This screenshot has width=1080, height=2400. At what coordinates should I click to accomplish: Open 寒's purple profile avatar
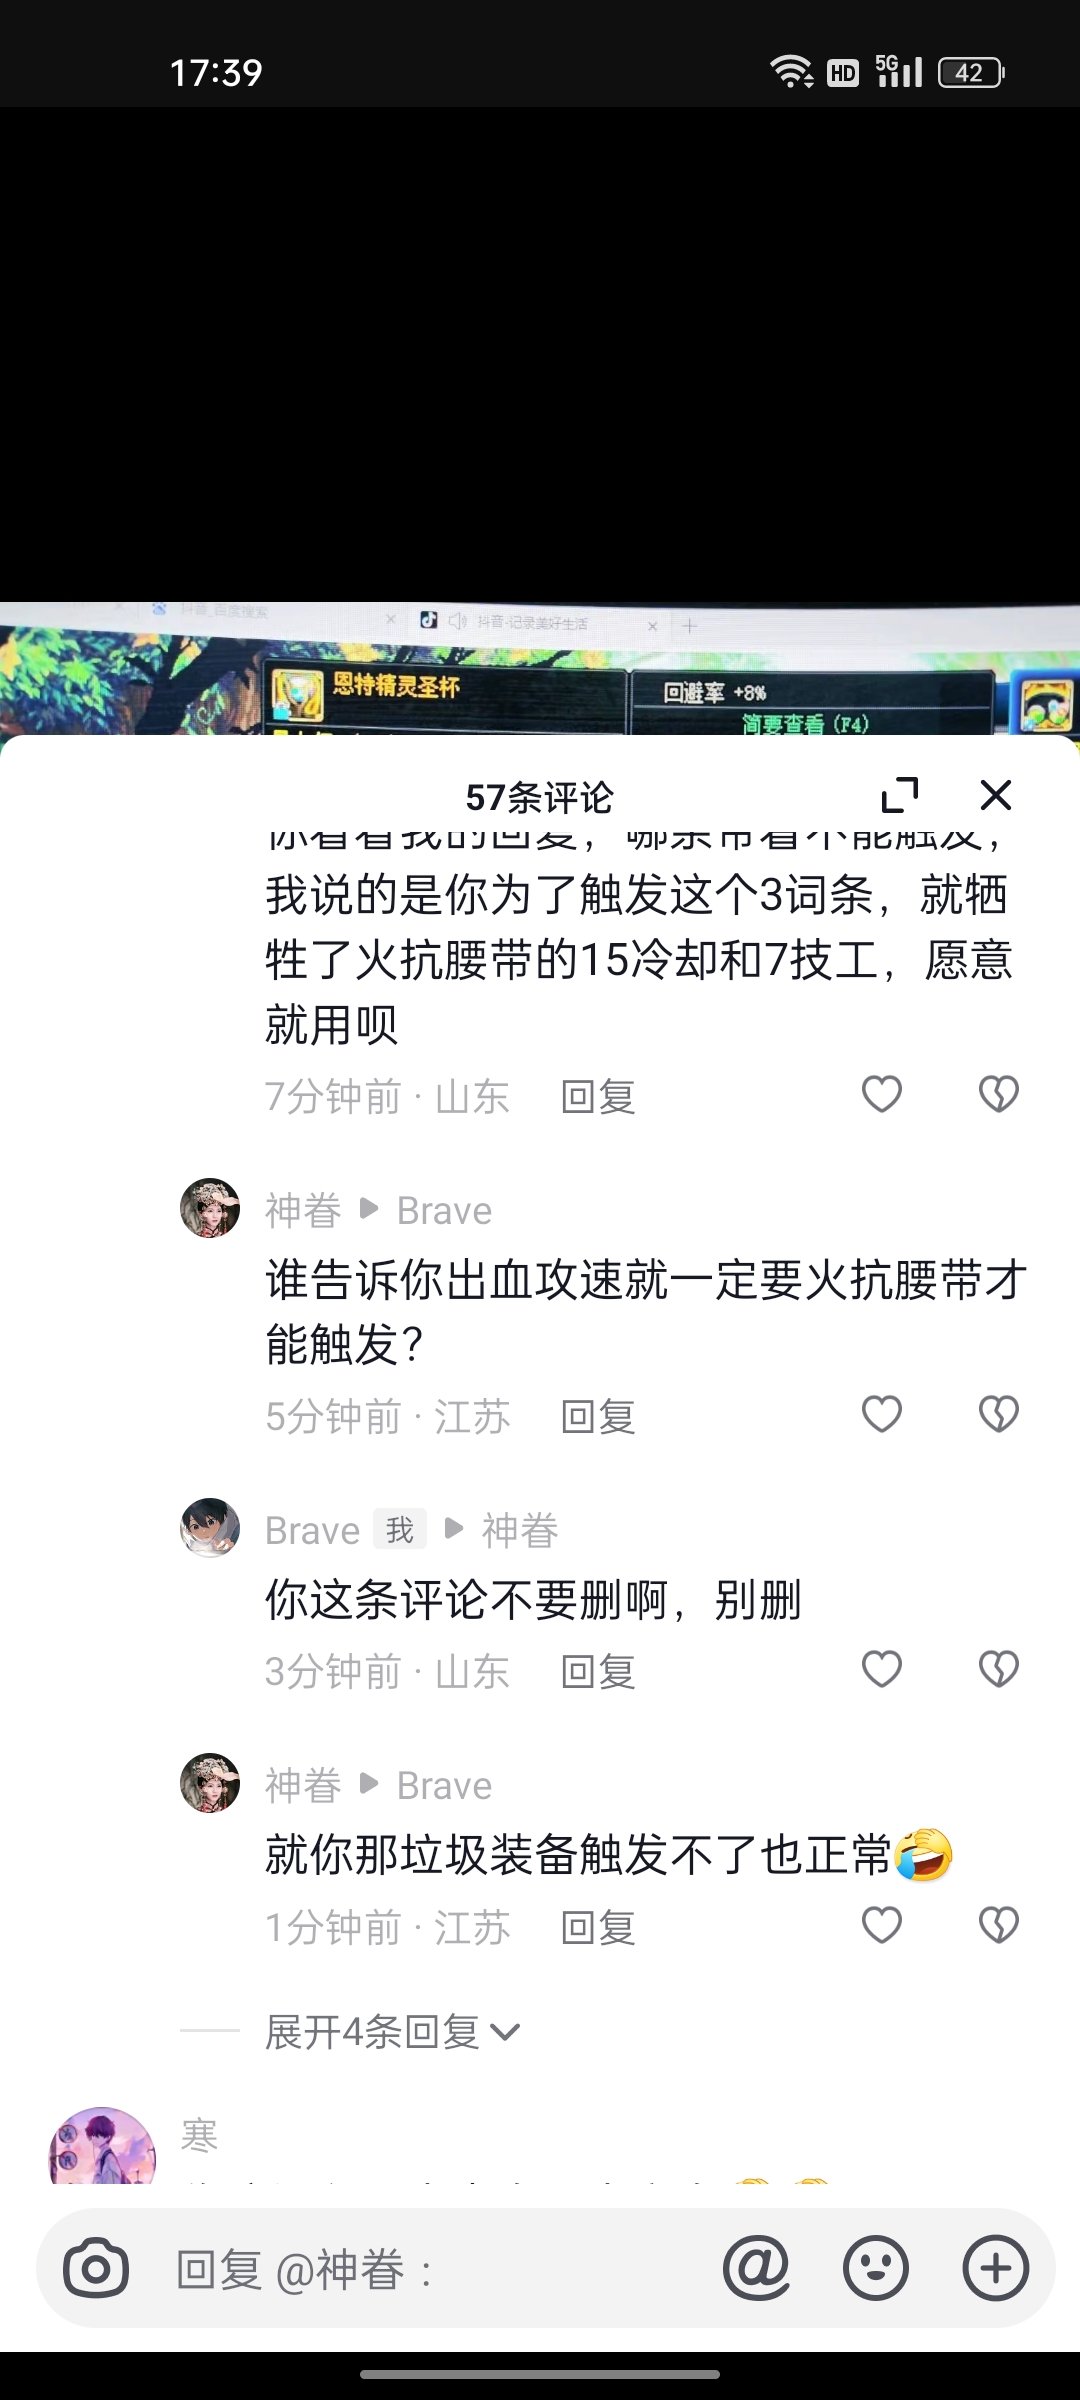point(102,2145)
